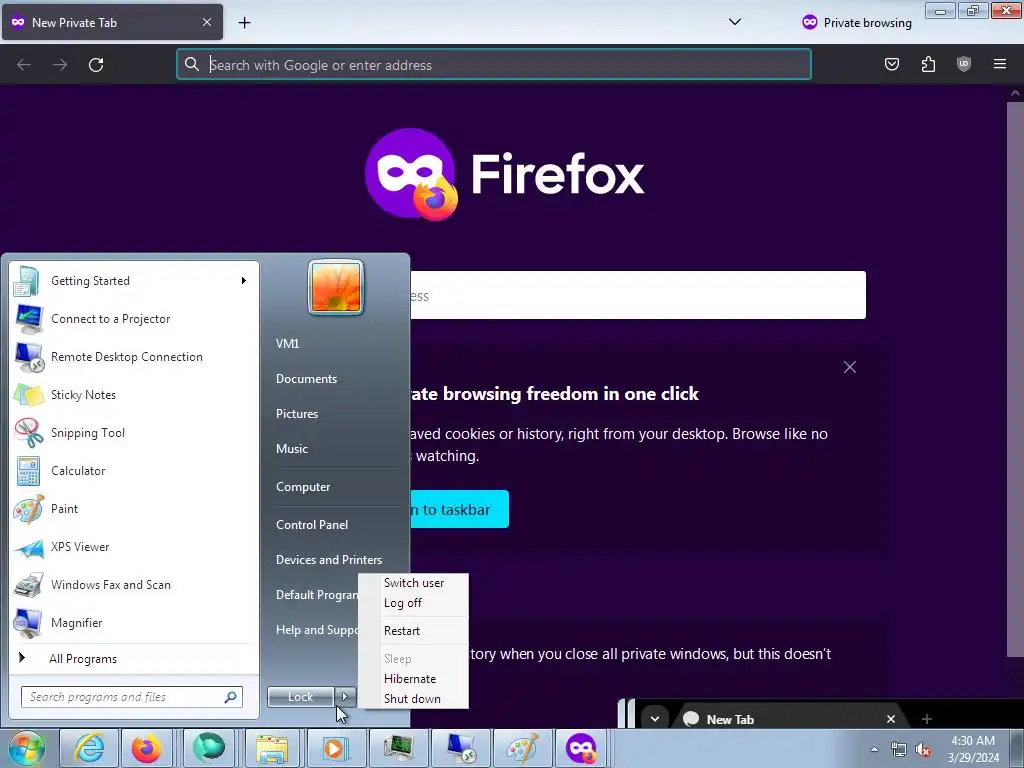The height and width of the screenshot is (768, 1024).
Task: Click the green globe taskbar icon
Action: 209,748
